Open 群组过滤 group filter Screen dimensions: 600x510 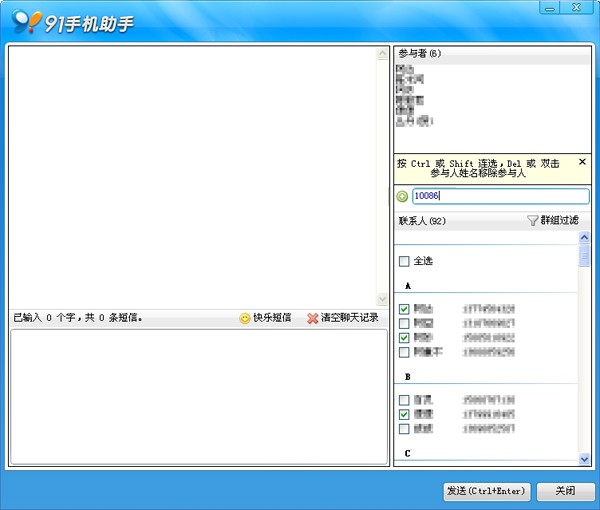tap(553, 220)
